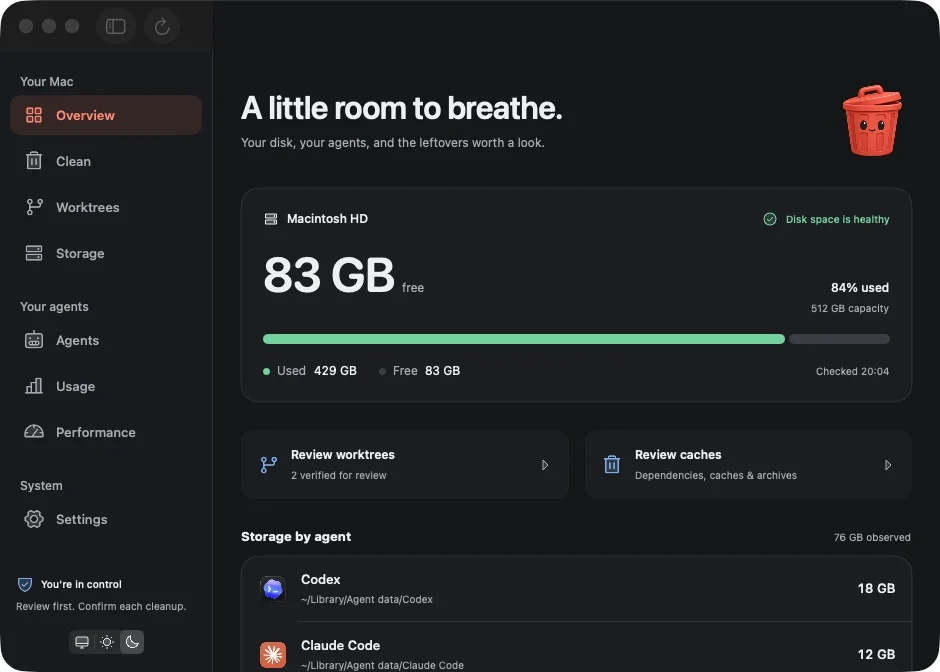Click the Agents robot icon

34,340
